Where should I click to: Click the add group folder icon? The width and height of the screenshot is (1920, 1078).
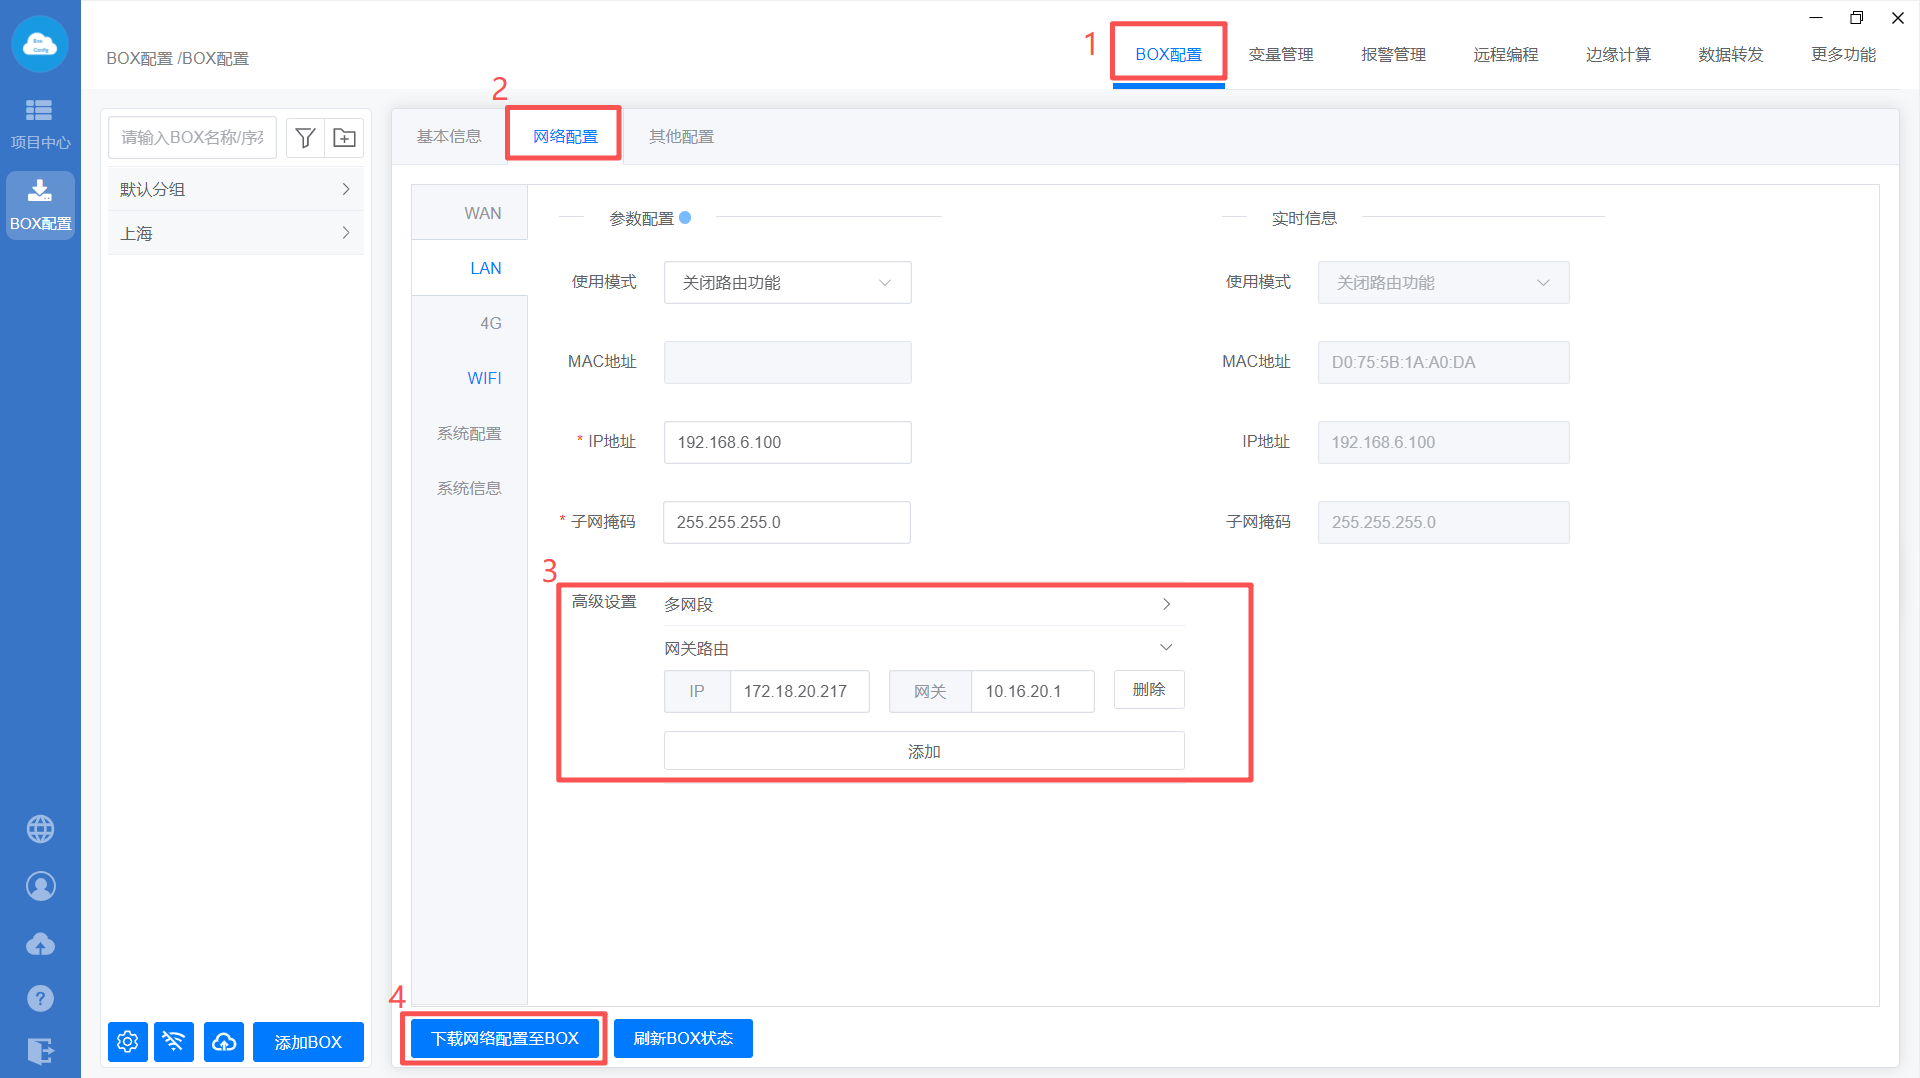tap(344, 138)
